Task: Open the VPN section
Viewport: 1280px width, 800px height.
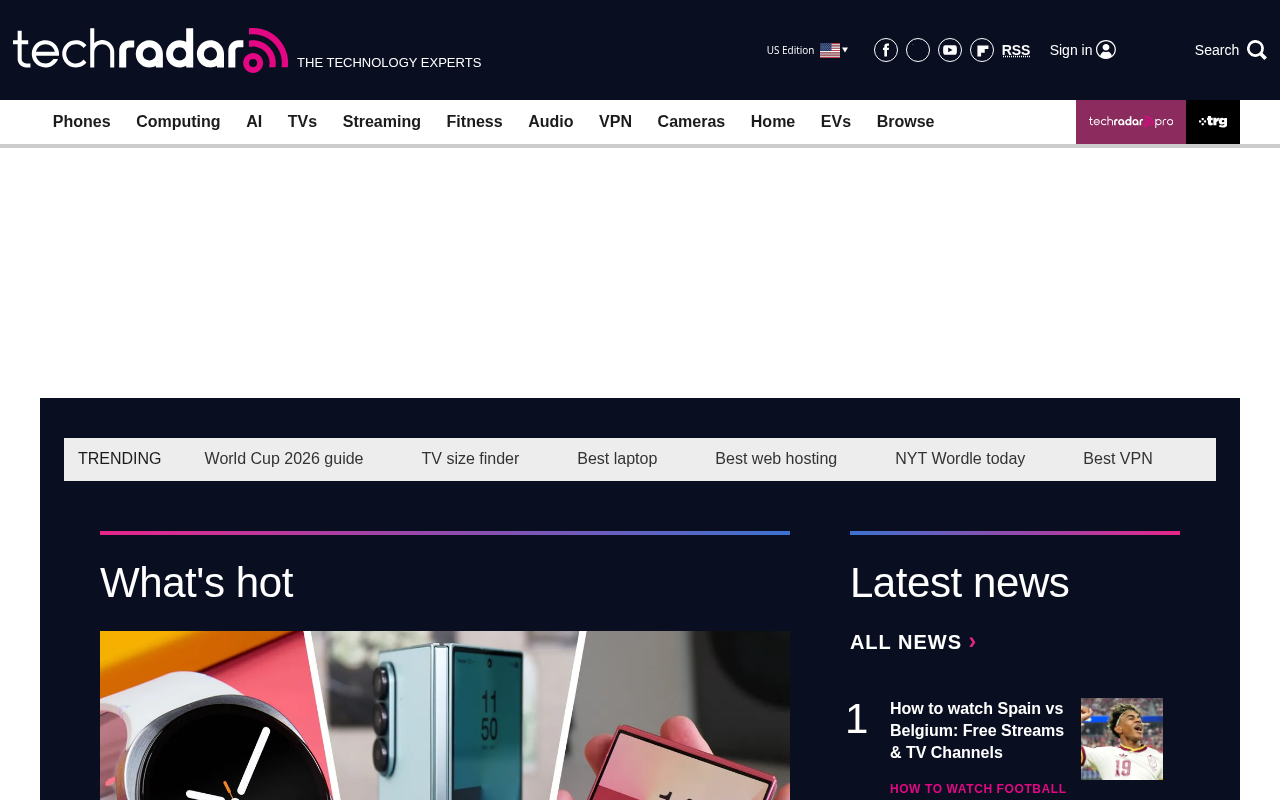Action: [x=616, y=122]
